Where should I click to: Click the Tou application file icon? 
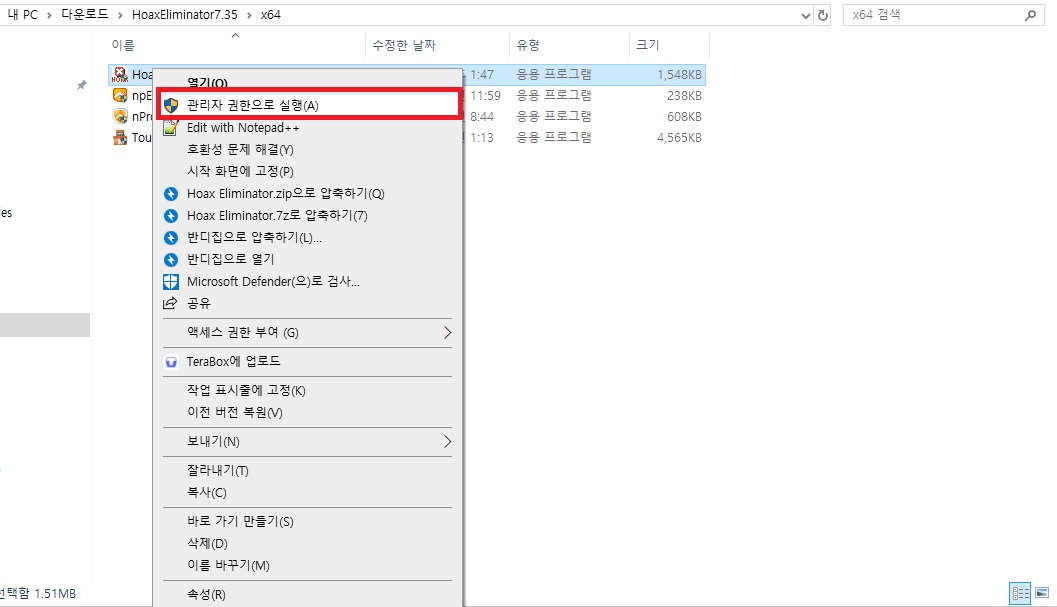[x=120, y=138]
